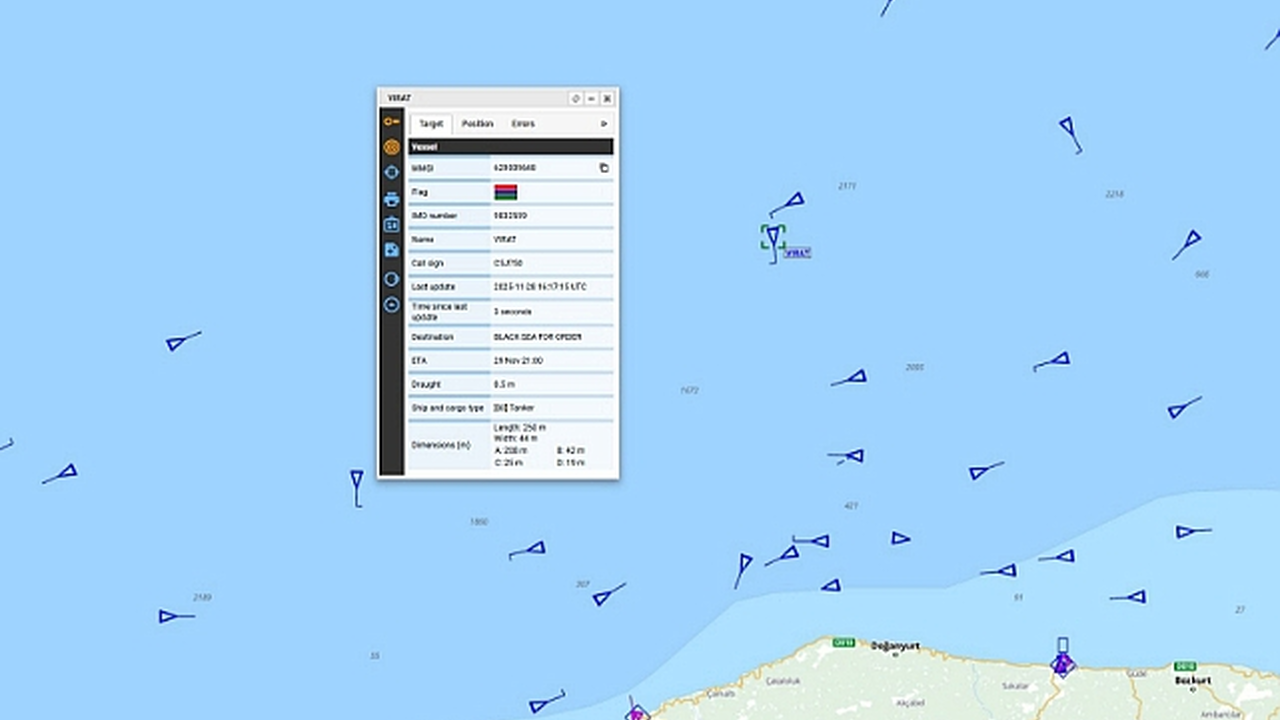Click the save file icon
1280x720 pixels.
tap(391, 250)
